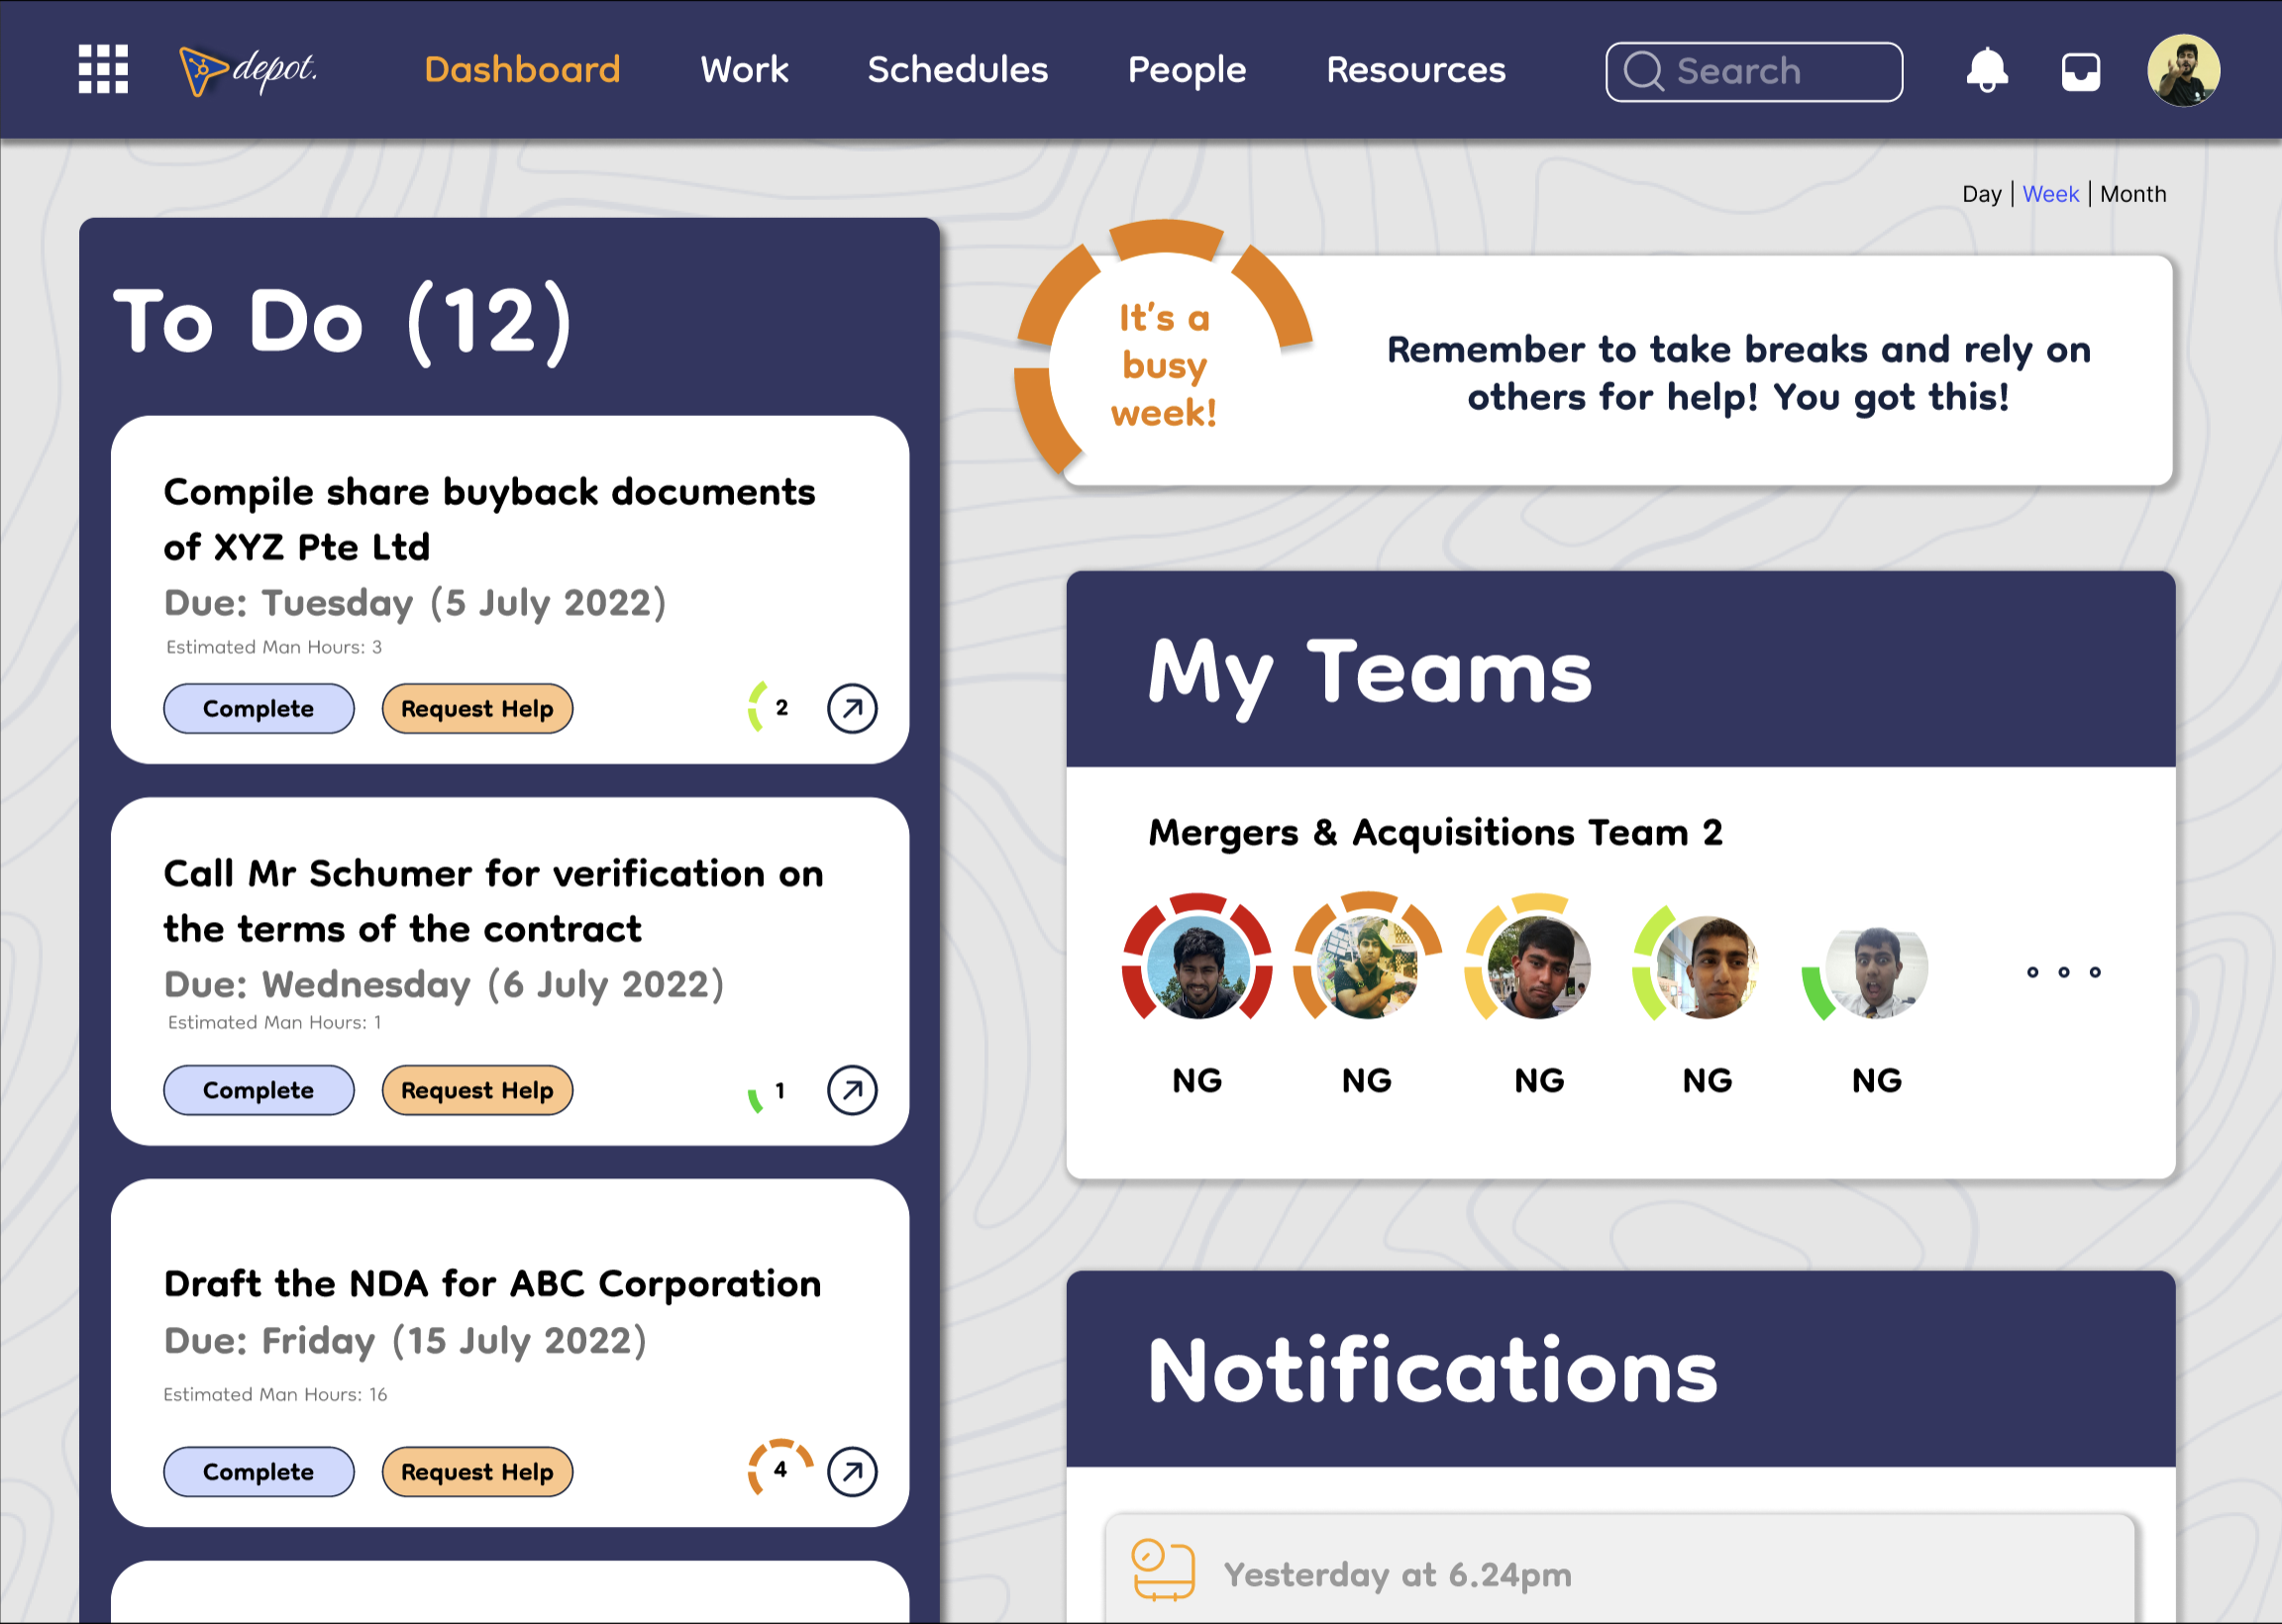This screenshot has height=1624, width=2282.
Task: Switch view to Day
Action: pyautogui.click(x=1981, y=194)
